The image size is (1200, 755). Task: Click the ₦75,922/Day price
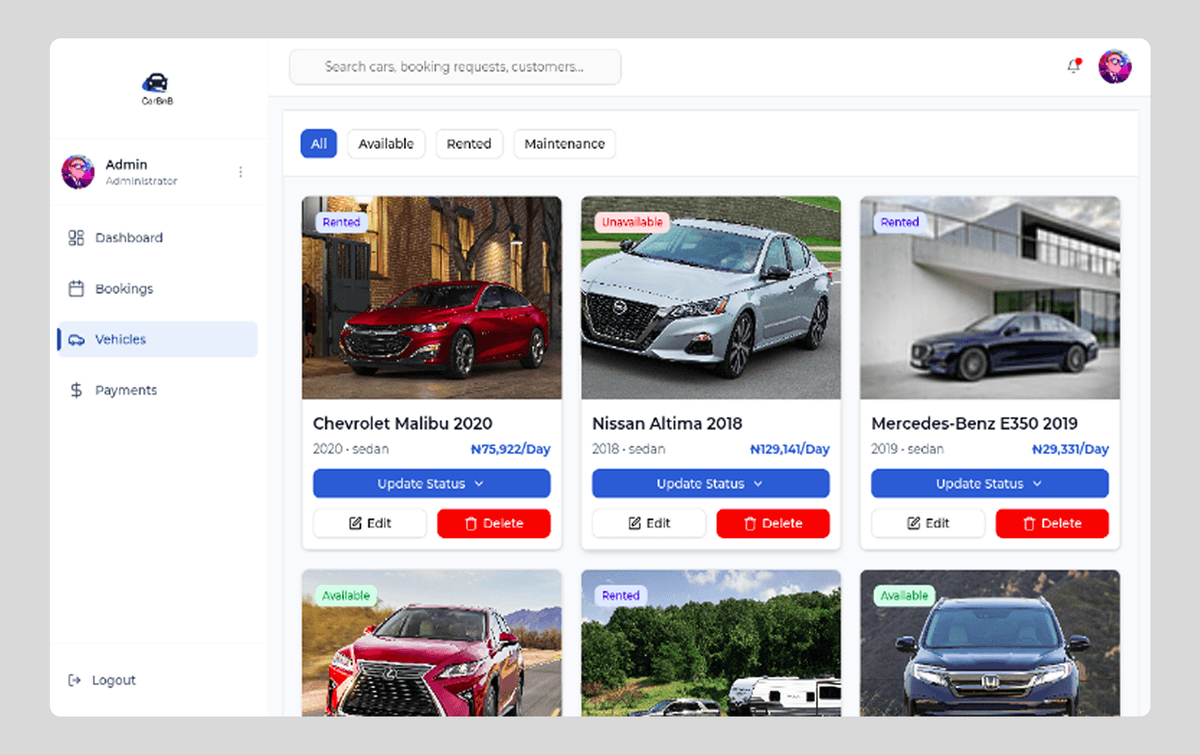[x=511, y=449]
